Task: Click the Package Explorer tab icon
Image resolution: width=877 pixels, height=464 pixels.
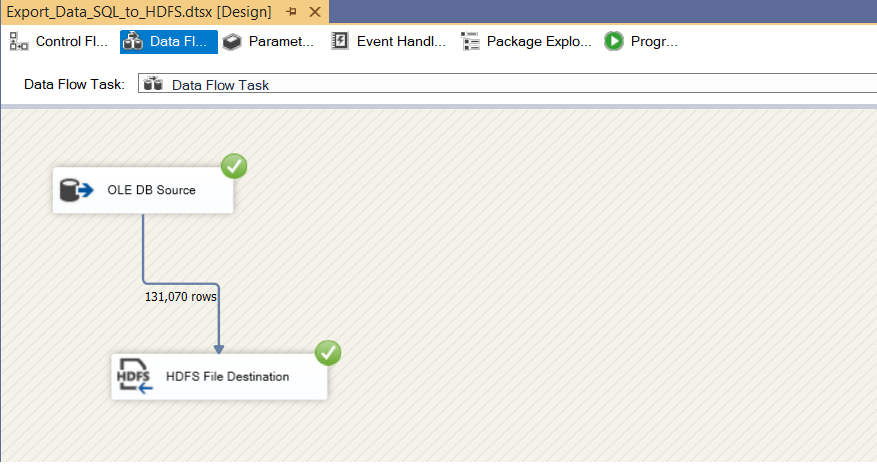Action: (470, 42)
